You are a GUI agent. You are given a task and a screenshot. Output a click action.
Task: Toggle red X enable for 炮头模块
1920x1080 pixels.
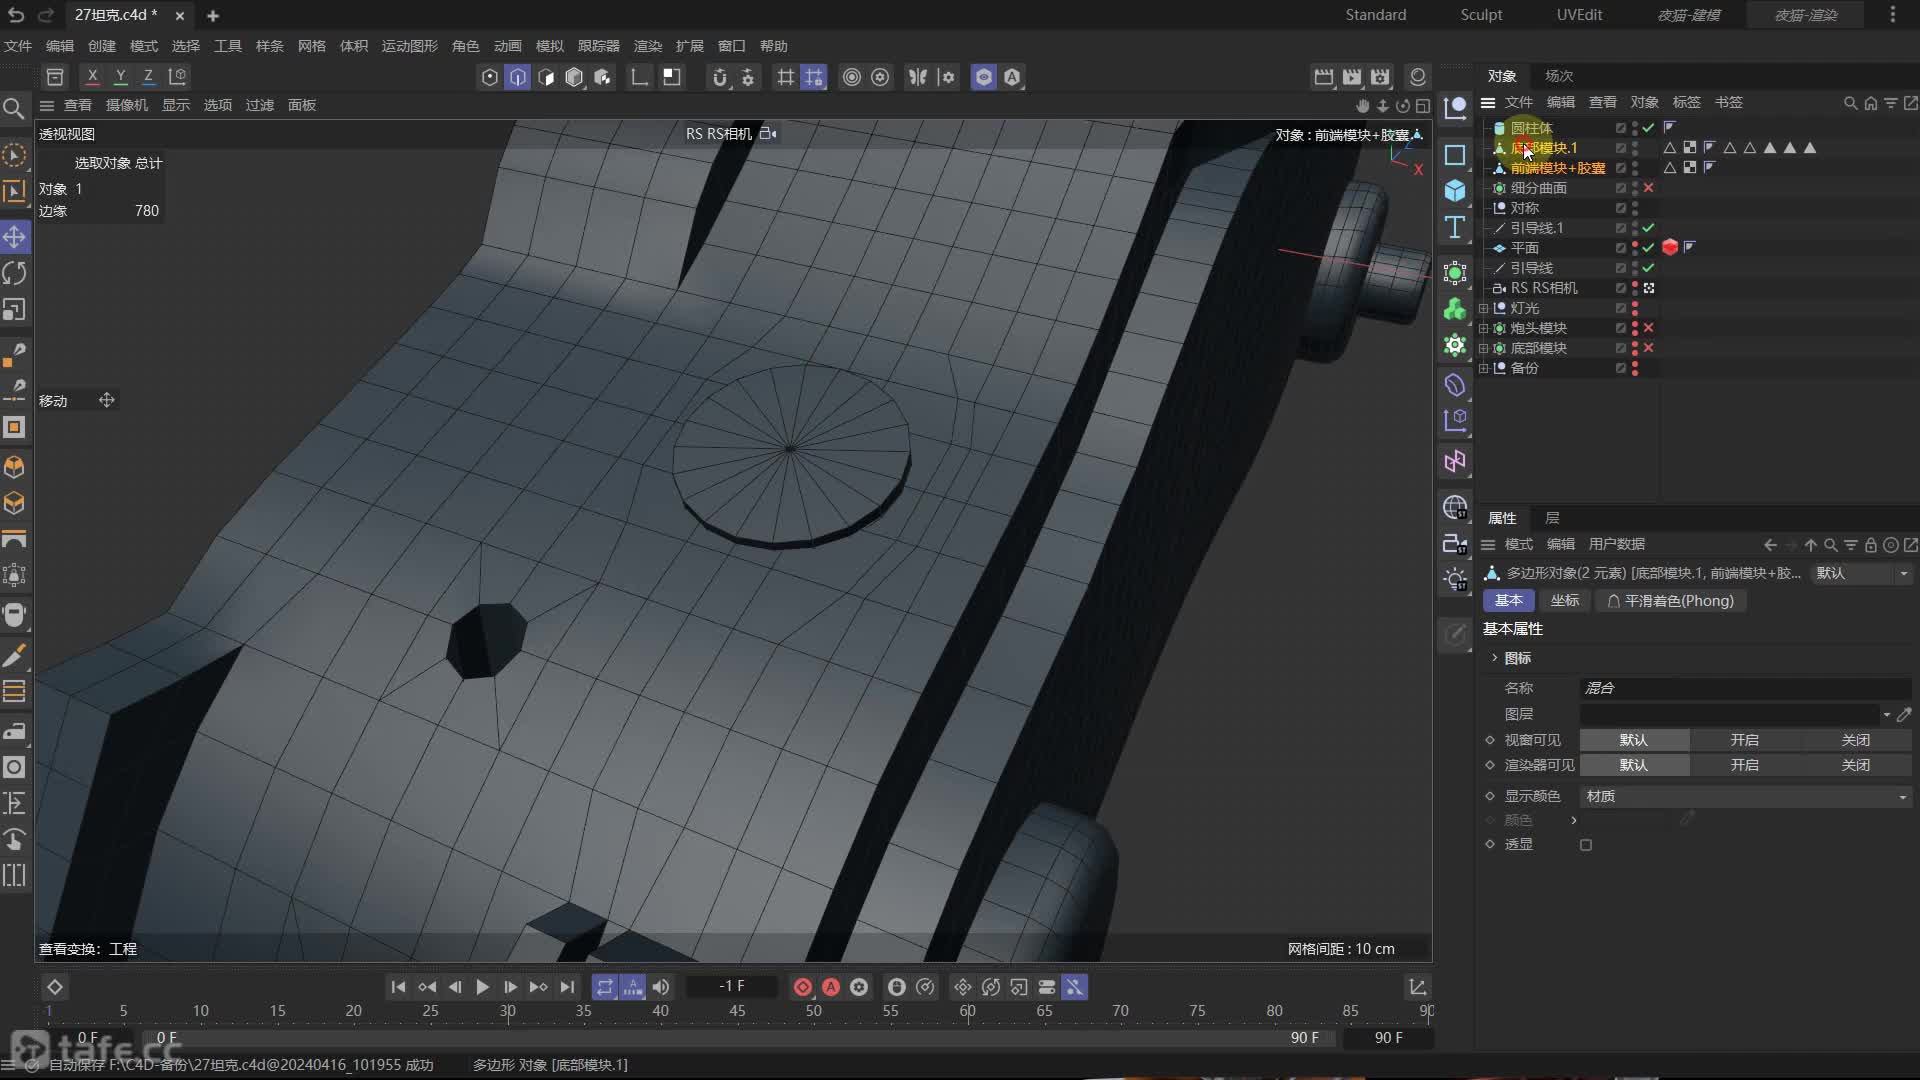click(x=1648, y=328)
